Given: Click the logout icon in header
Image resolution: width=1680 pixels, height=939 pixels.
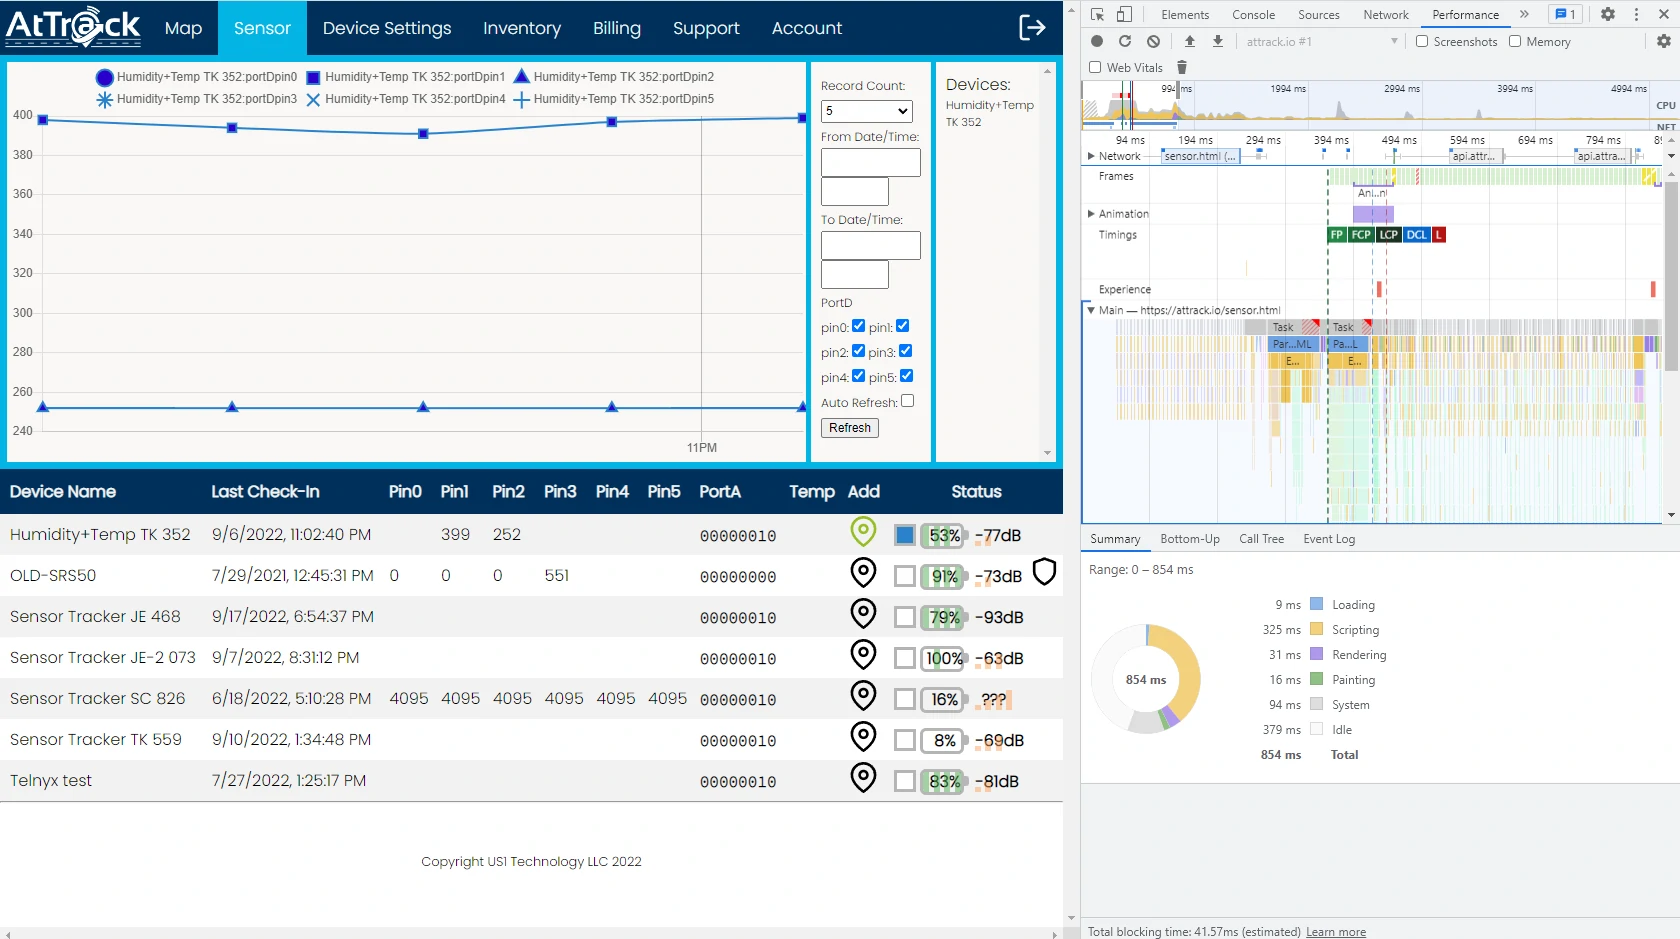Looking at the screenshot, I should pyautogui.click(x=1031, y=28).
